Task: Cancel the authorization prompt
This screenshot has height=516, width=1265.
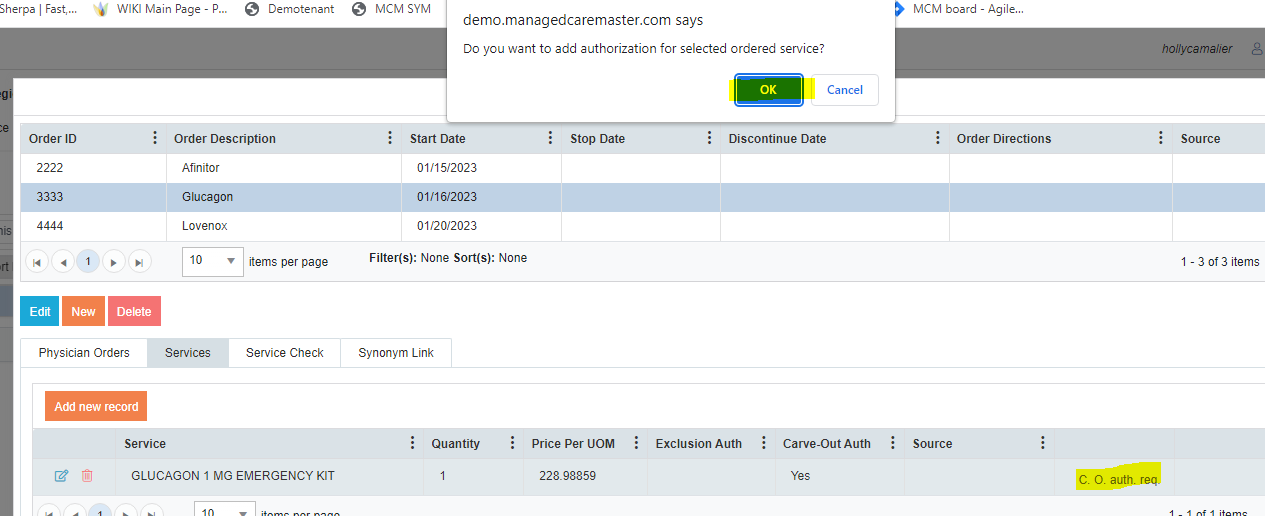Action: coord(844,90)
